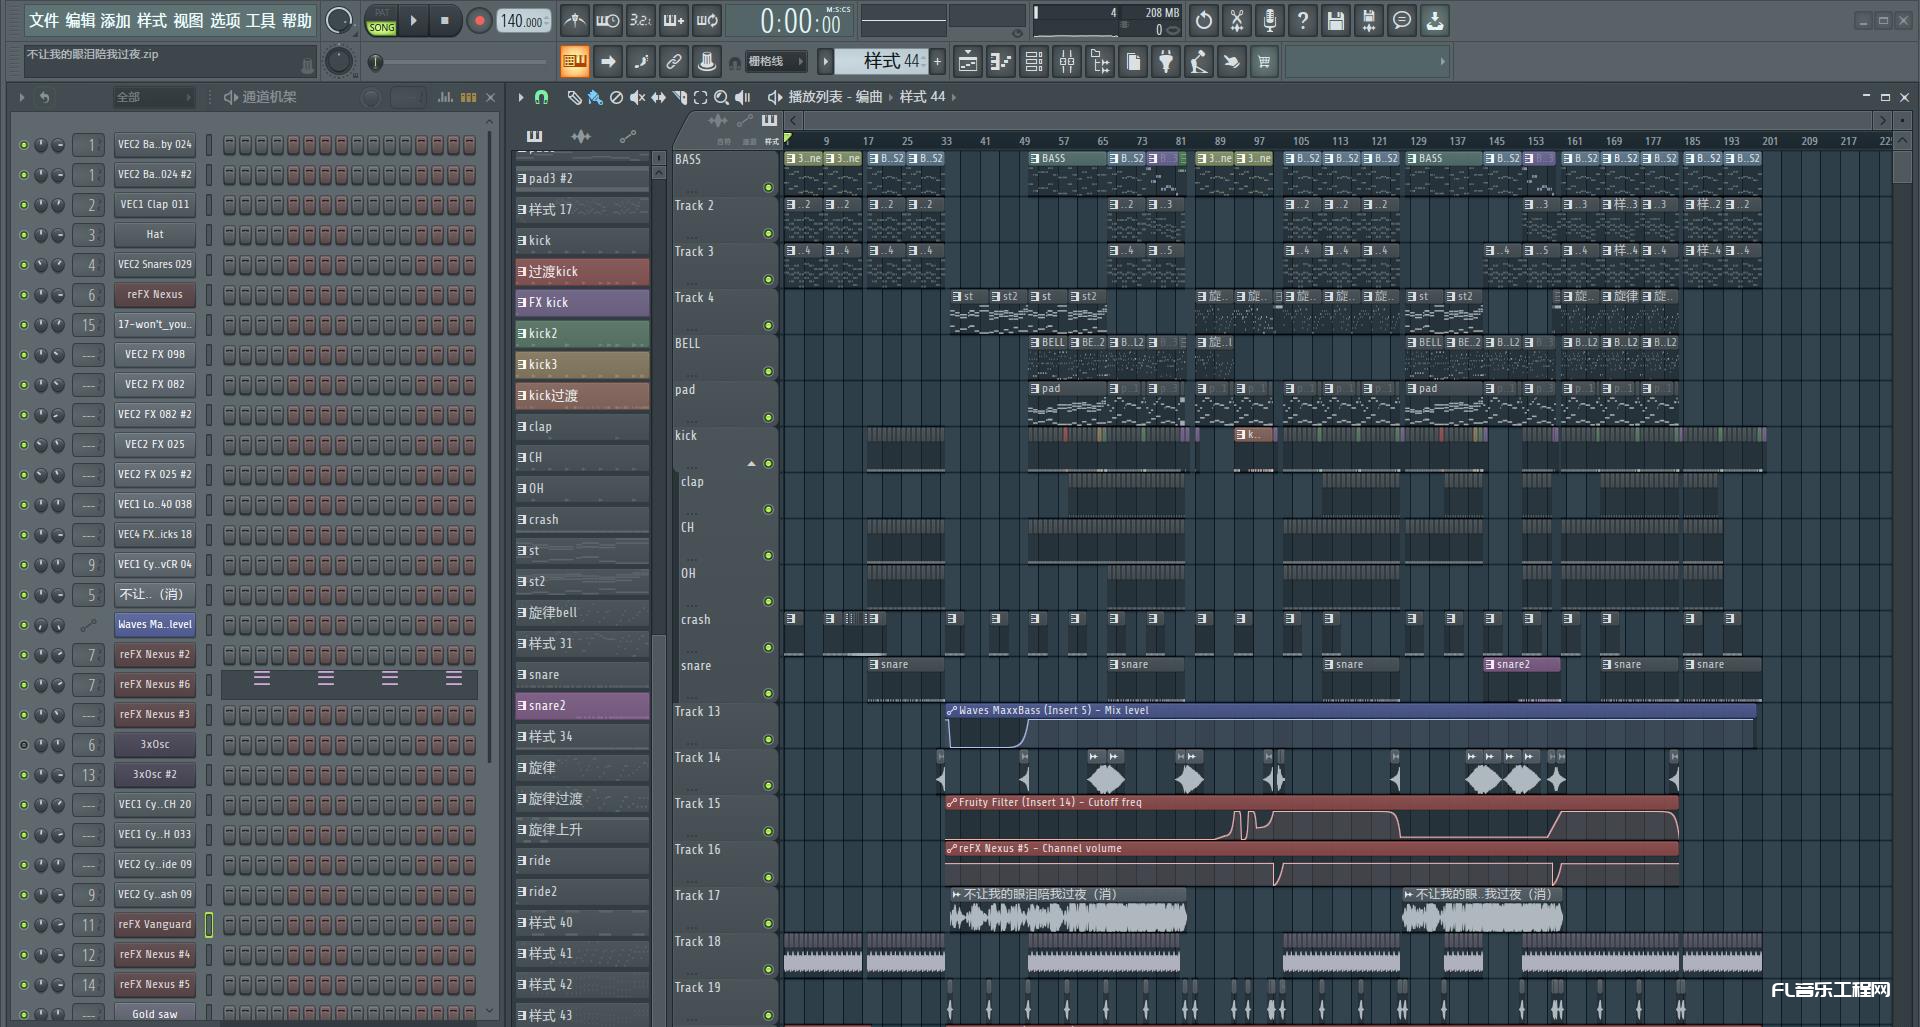The height and width of the screenshot is (1027, 1920).
Task: Toggle the 3-2-1 countdown before recording
Action: pos(640,20)
